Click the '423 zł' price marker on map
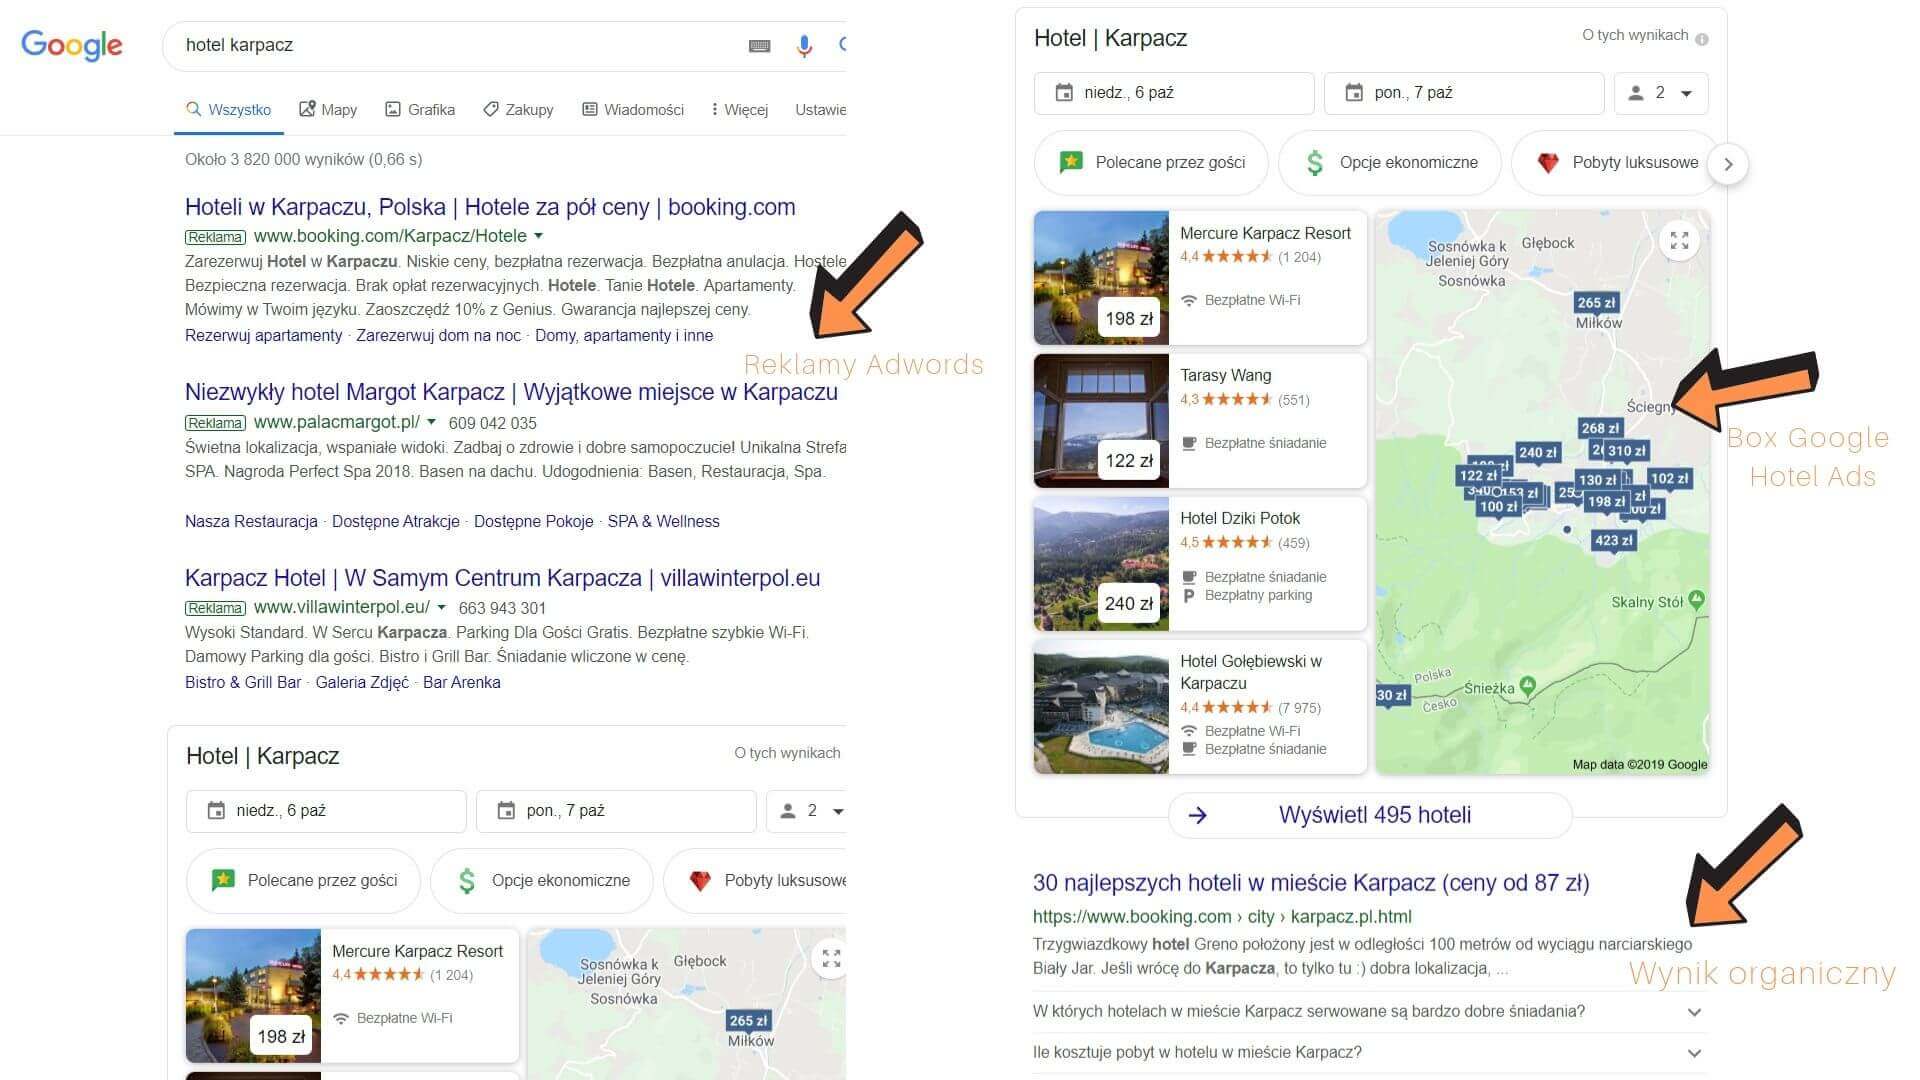The width and height of the screenshot is (1920, 1080). coord(1614,541)
